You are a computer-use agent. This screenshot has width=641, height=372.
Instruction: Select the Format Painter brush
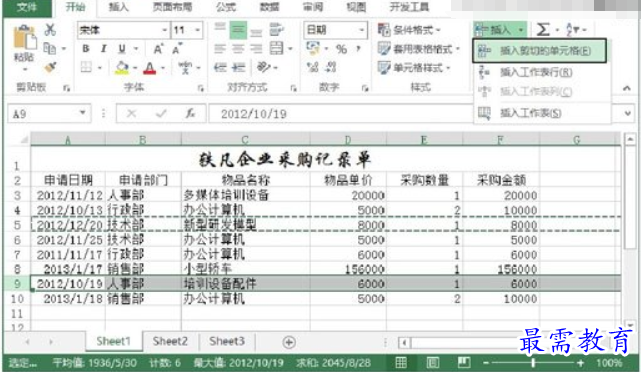coord(50,67)
